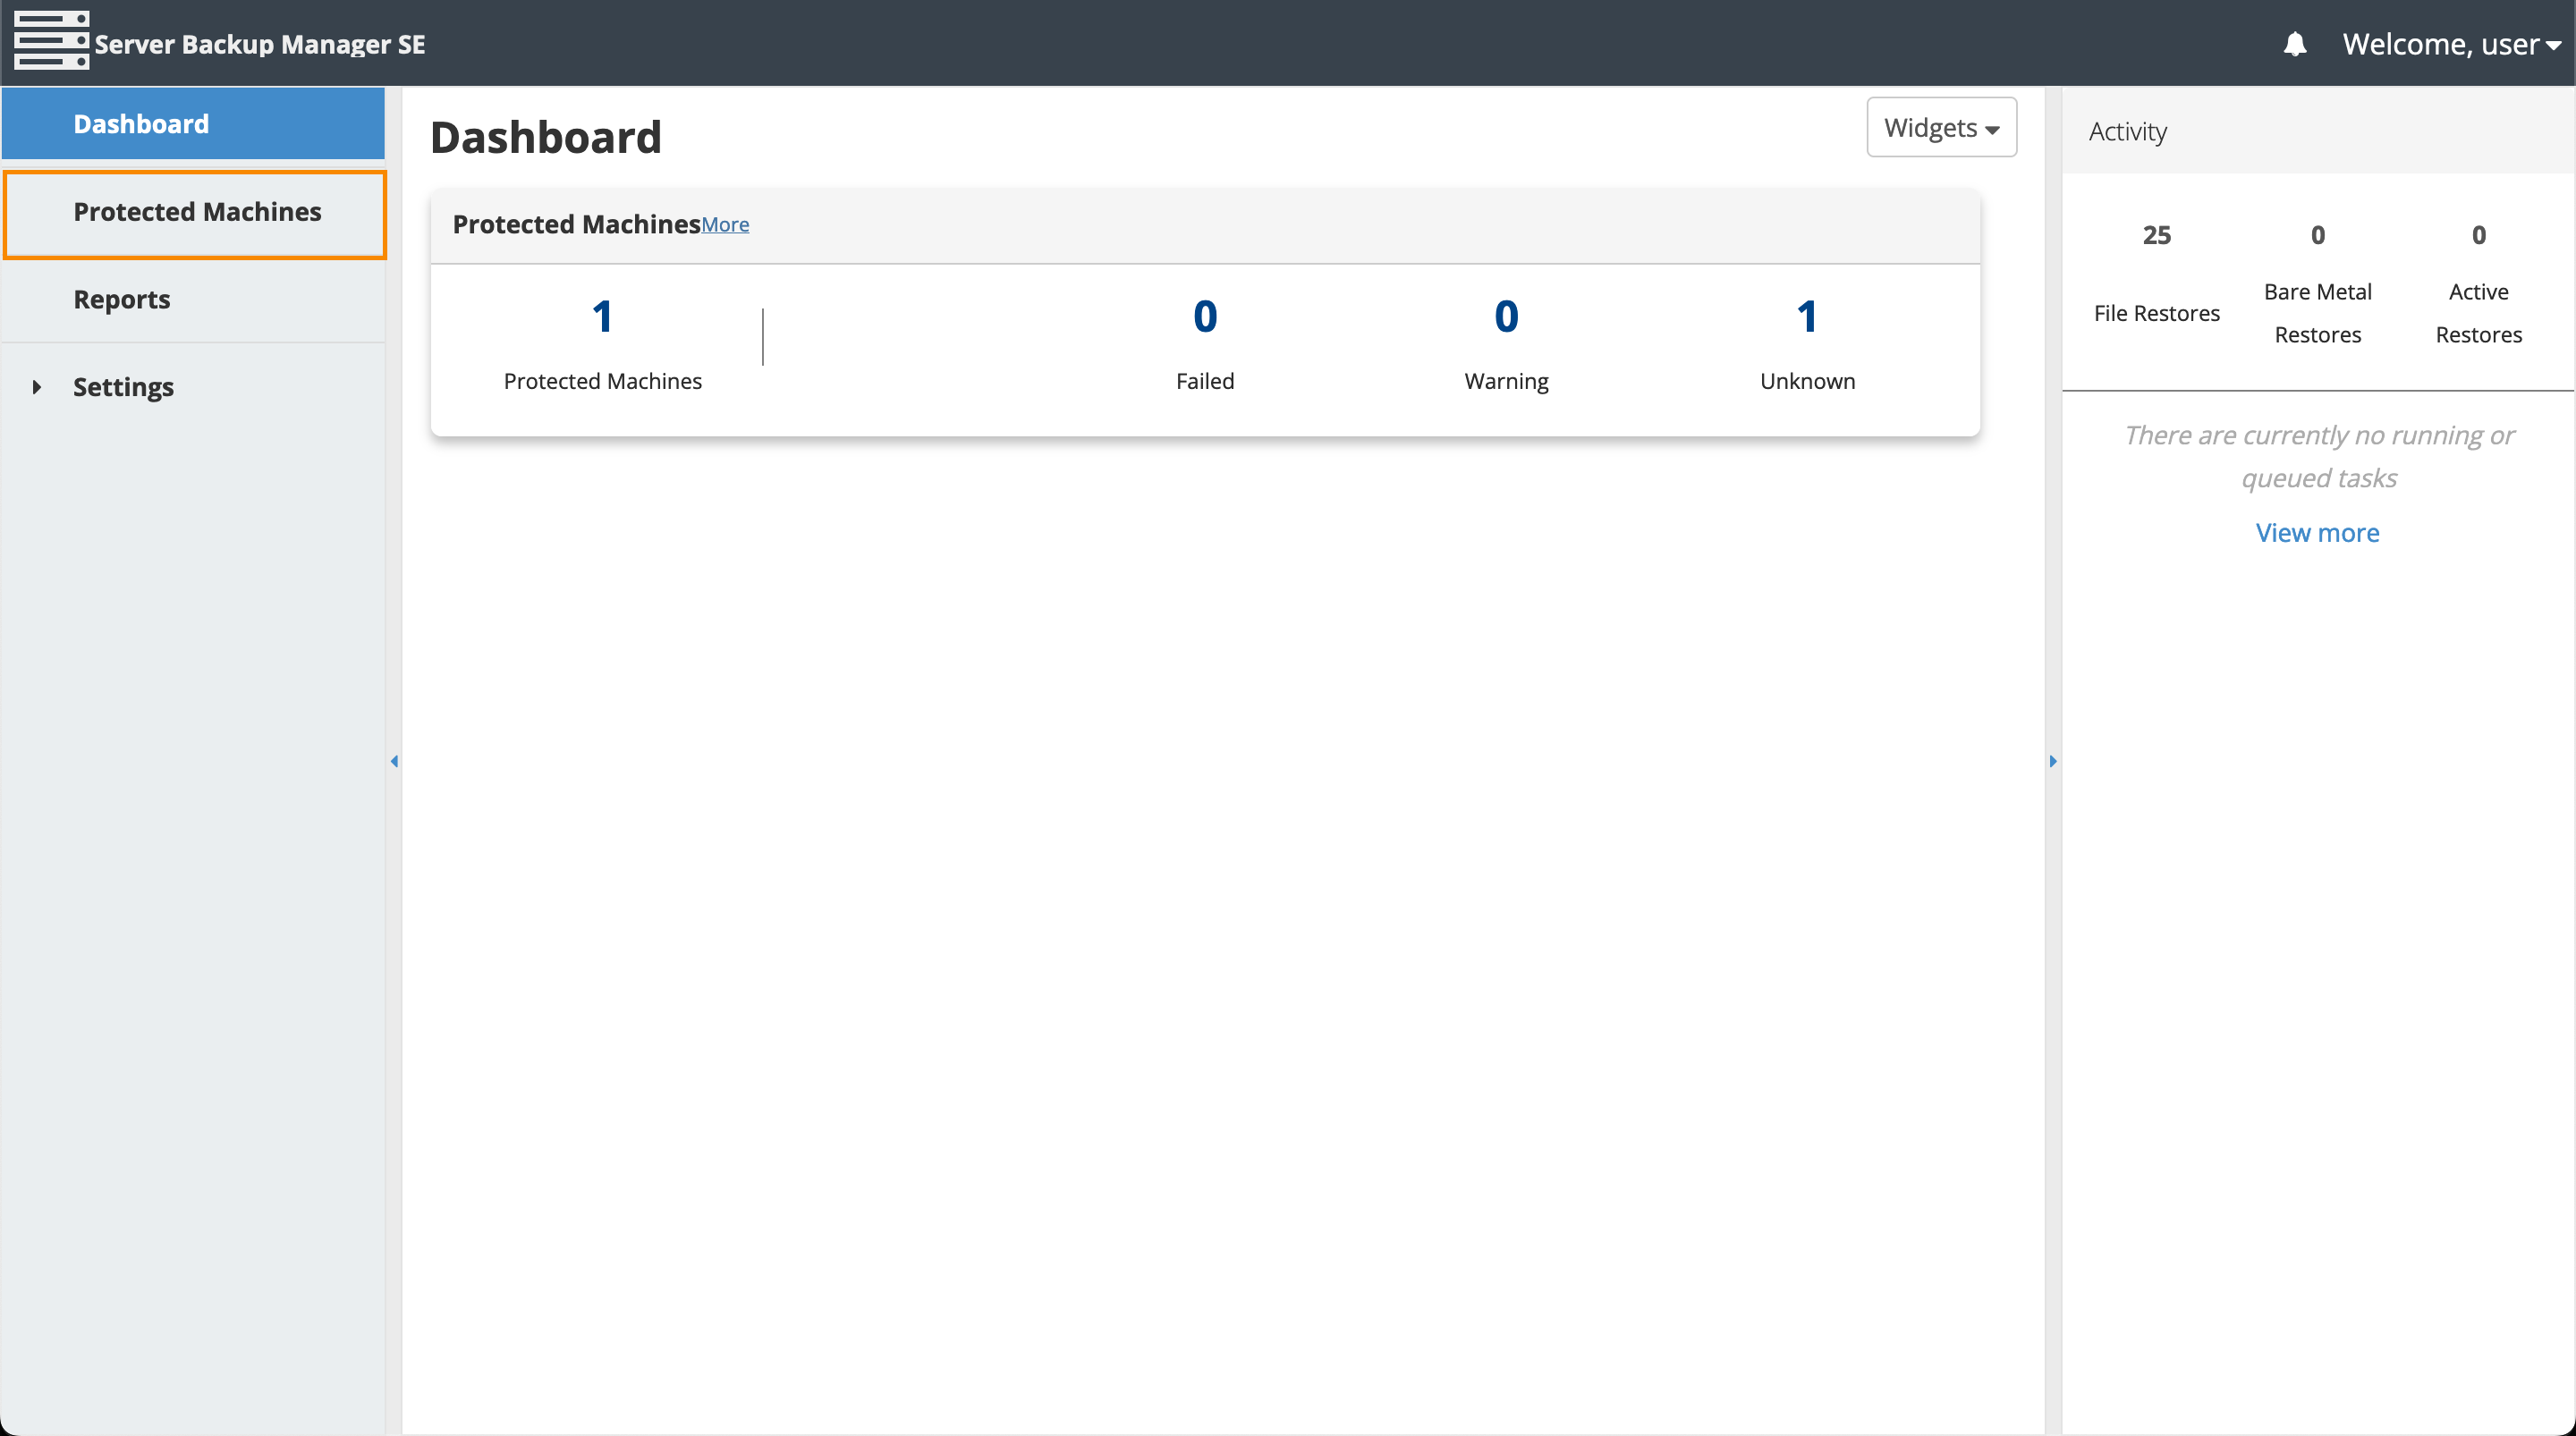This screenshot has height=1436, width=2576.
Task: Click the Protected Machines count of 1
Action: [x=602, y=317]
